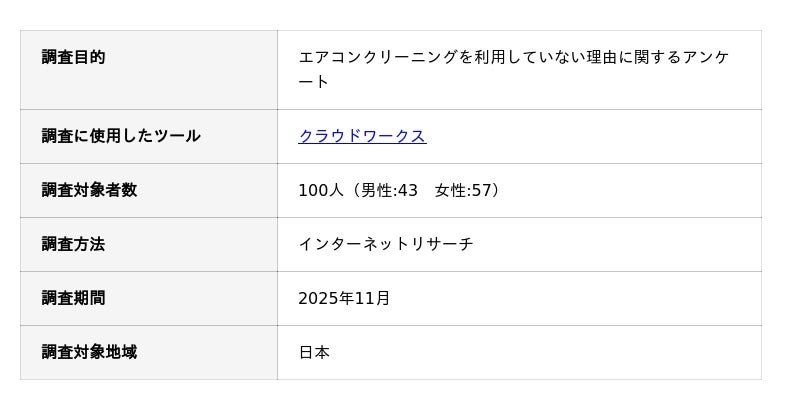Click the phrase に関する in the purpose text
This screenshot has width=800, height=410.
pos(626,57)
